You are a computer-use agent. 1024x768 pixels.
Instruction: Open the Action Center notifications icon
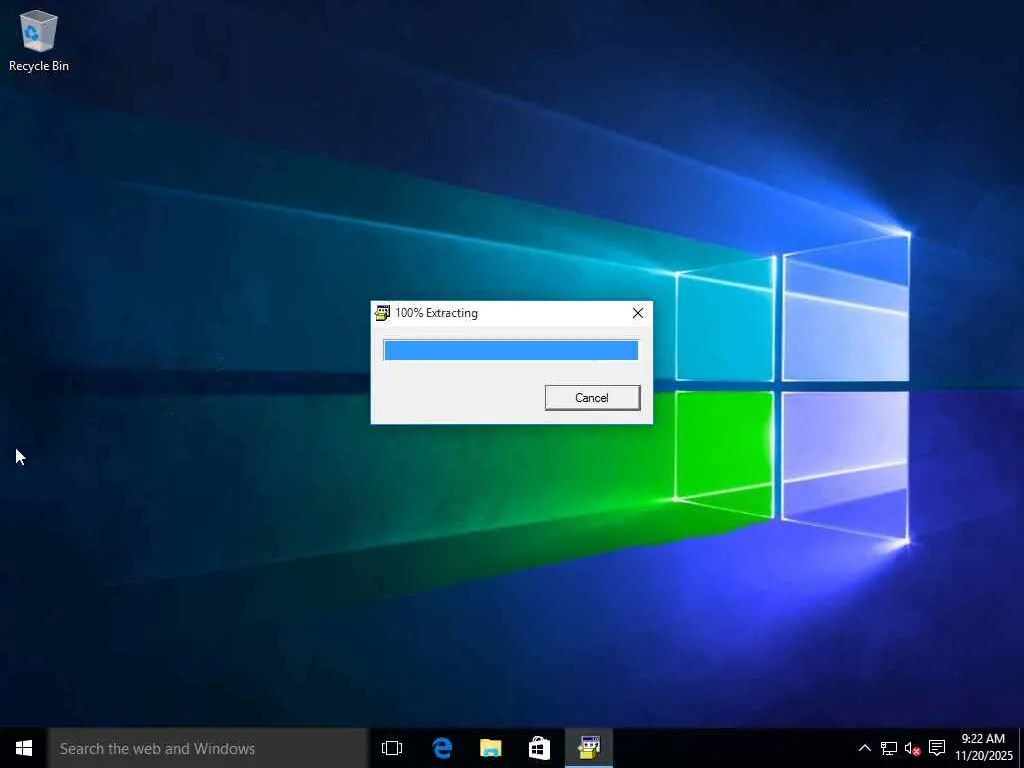(x=937, y=748)
